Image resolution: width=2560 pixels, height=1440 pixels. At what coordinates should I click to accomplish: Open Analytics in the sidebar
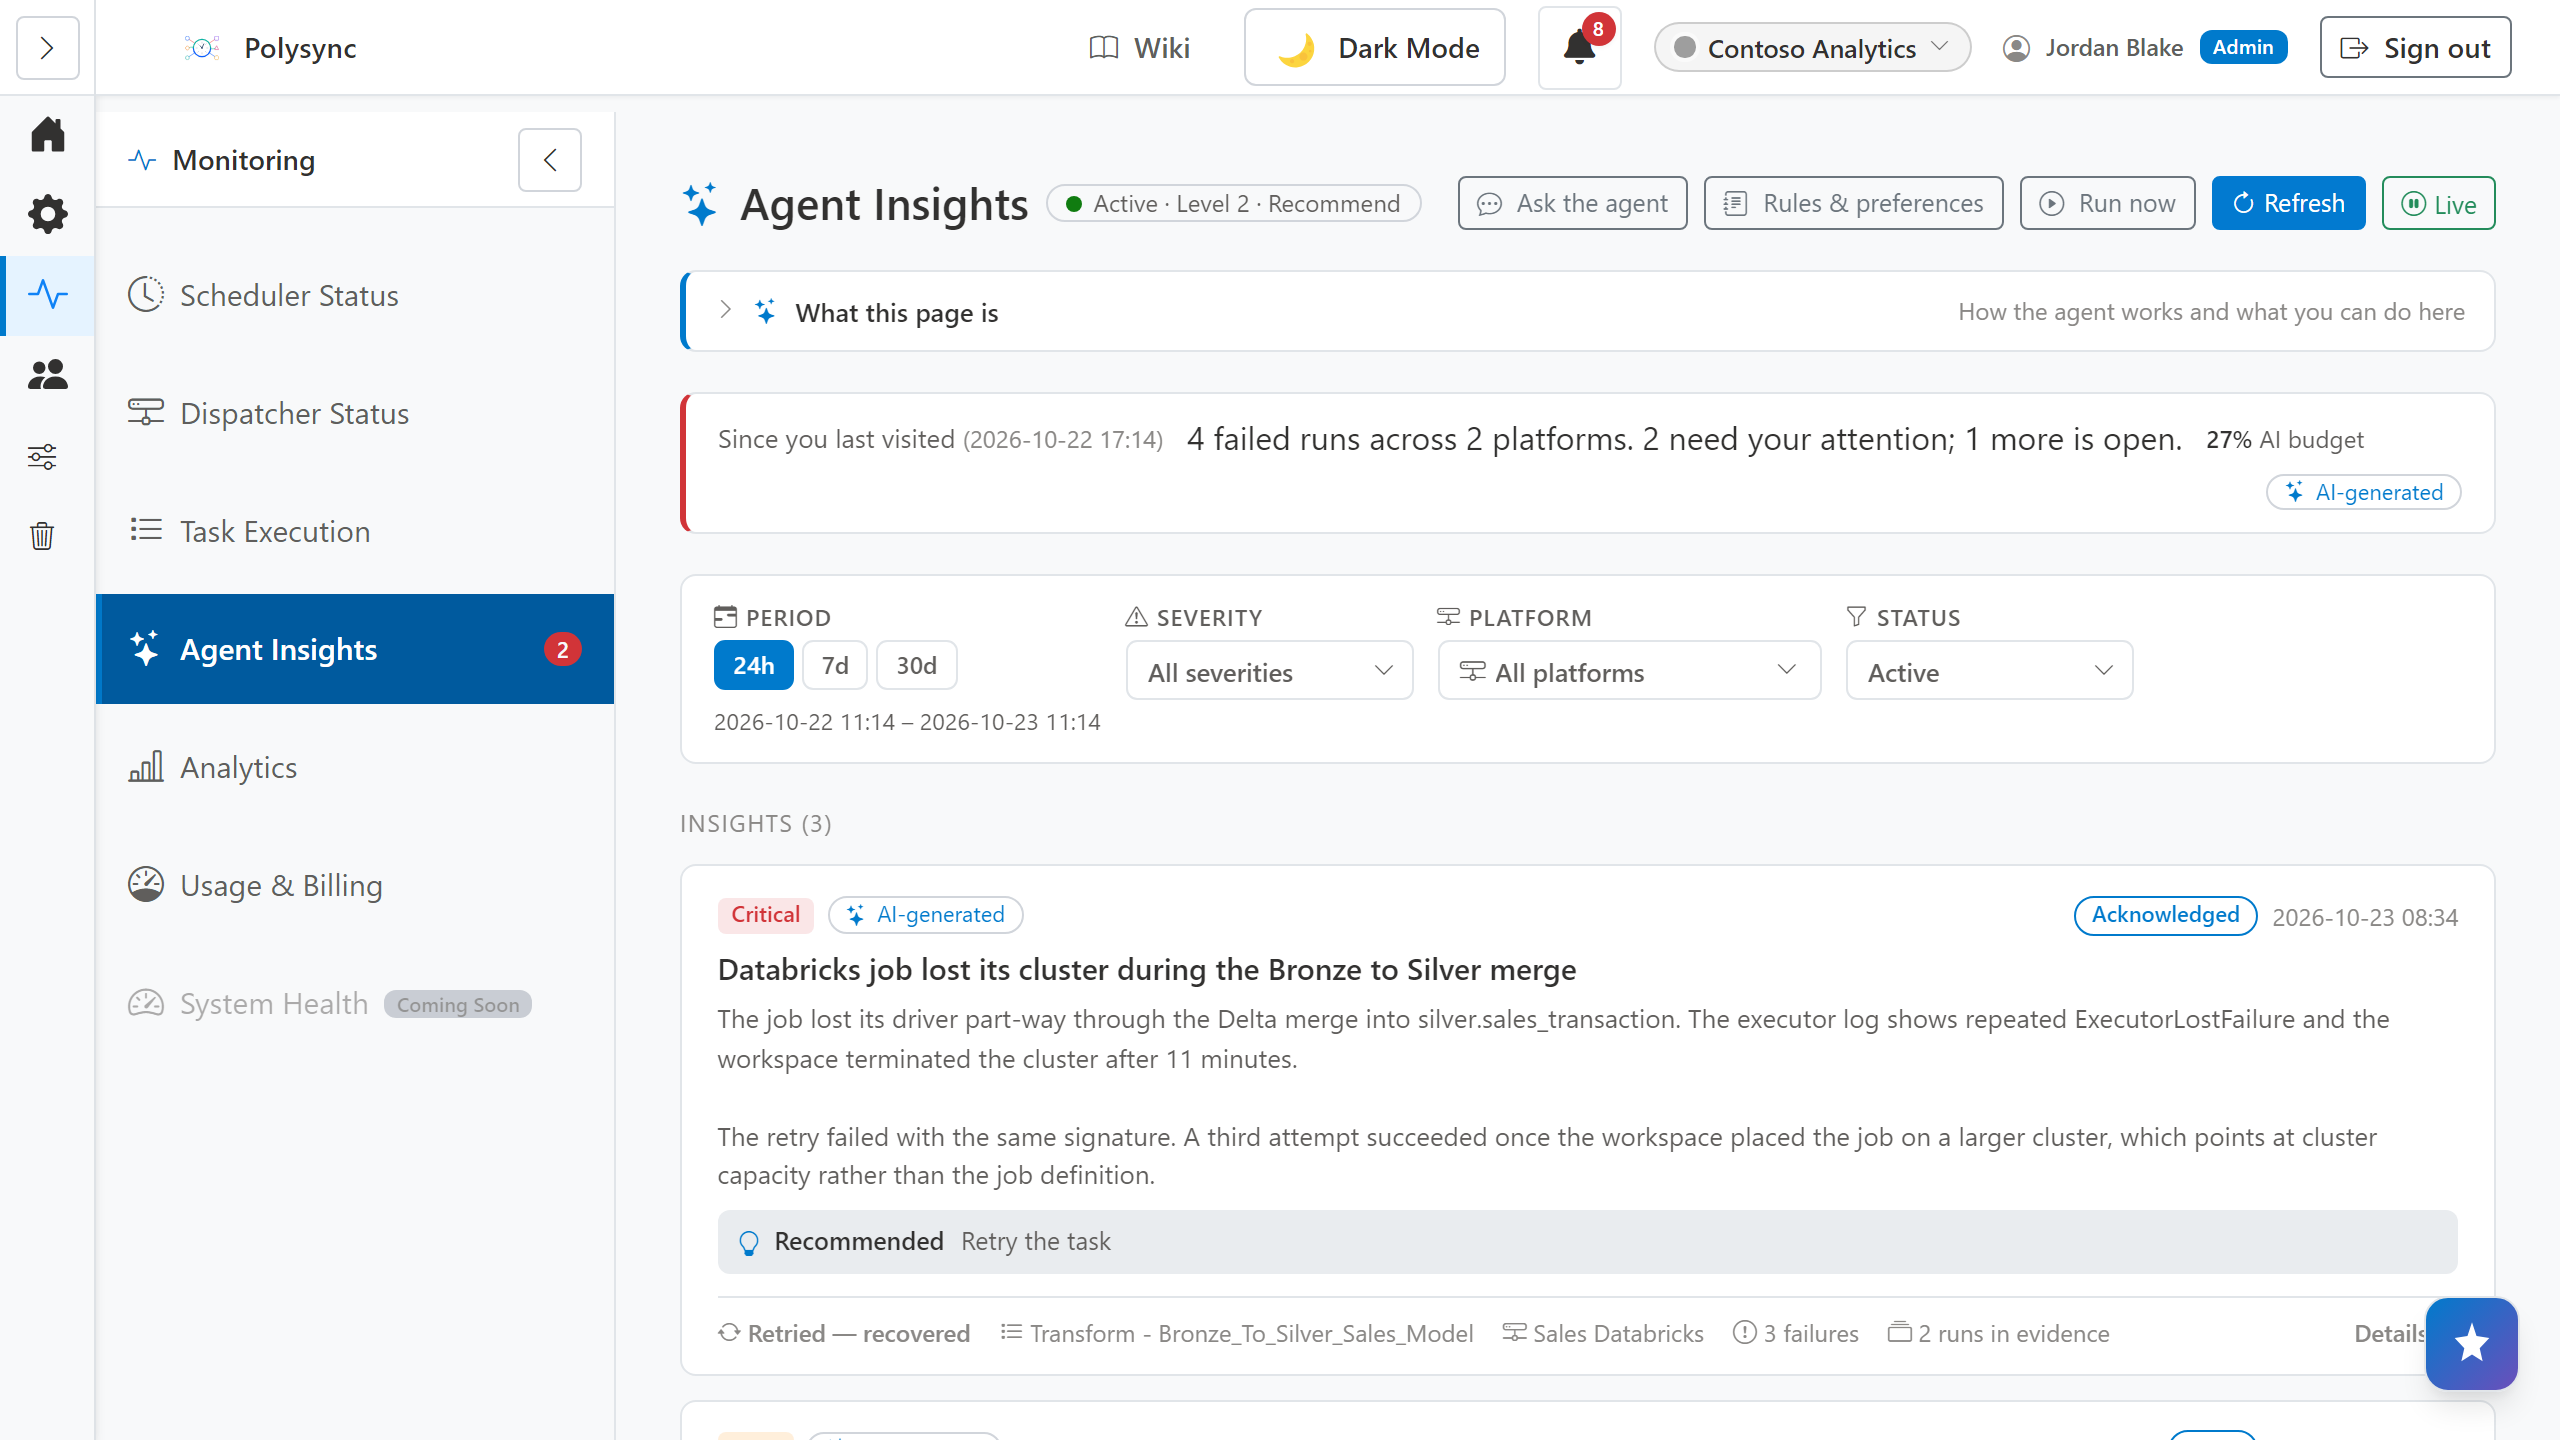[x=355, y=767]
